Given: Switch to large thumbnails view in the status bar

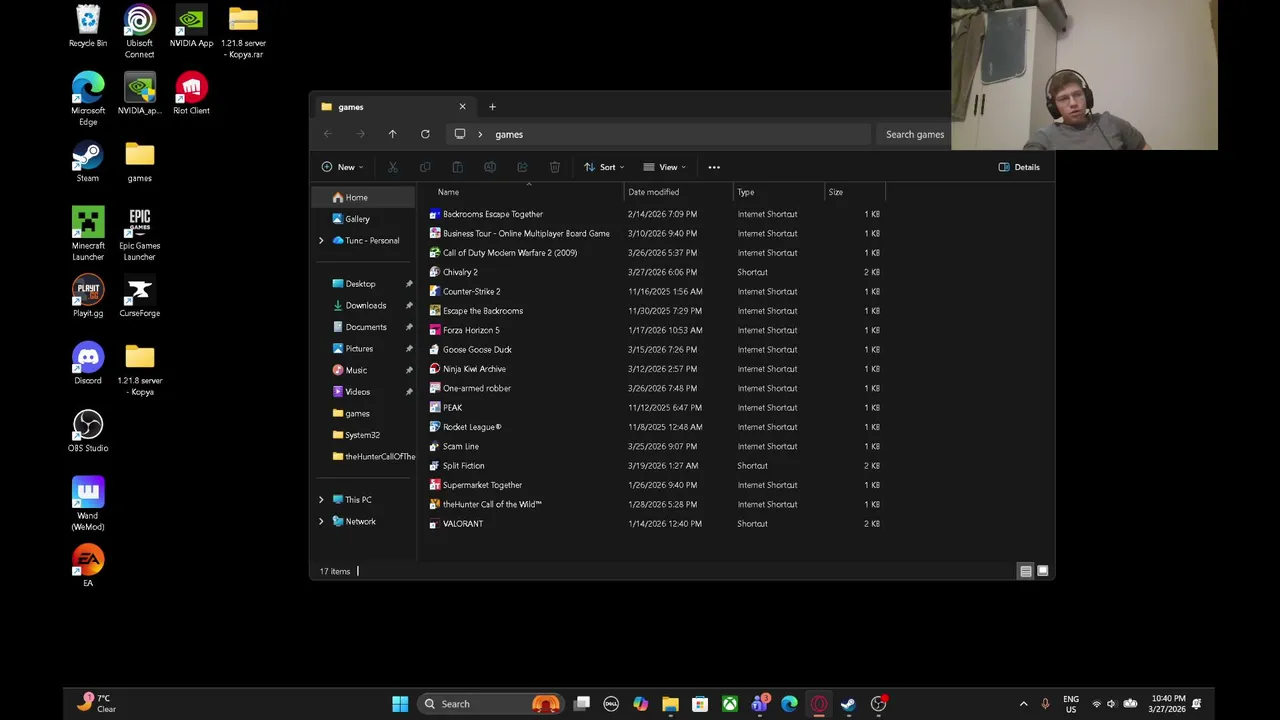Looking at the screenshot, I should tap(1042, 571).
